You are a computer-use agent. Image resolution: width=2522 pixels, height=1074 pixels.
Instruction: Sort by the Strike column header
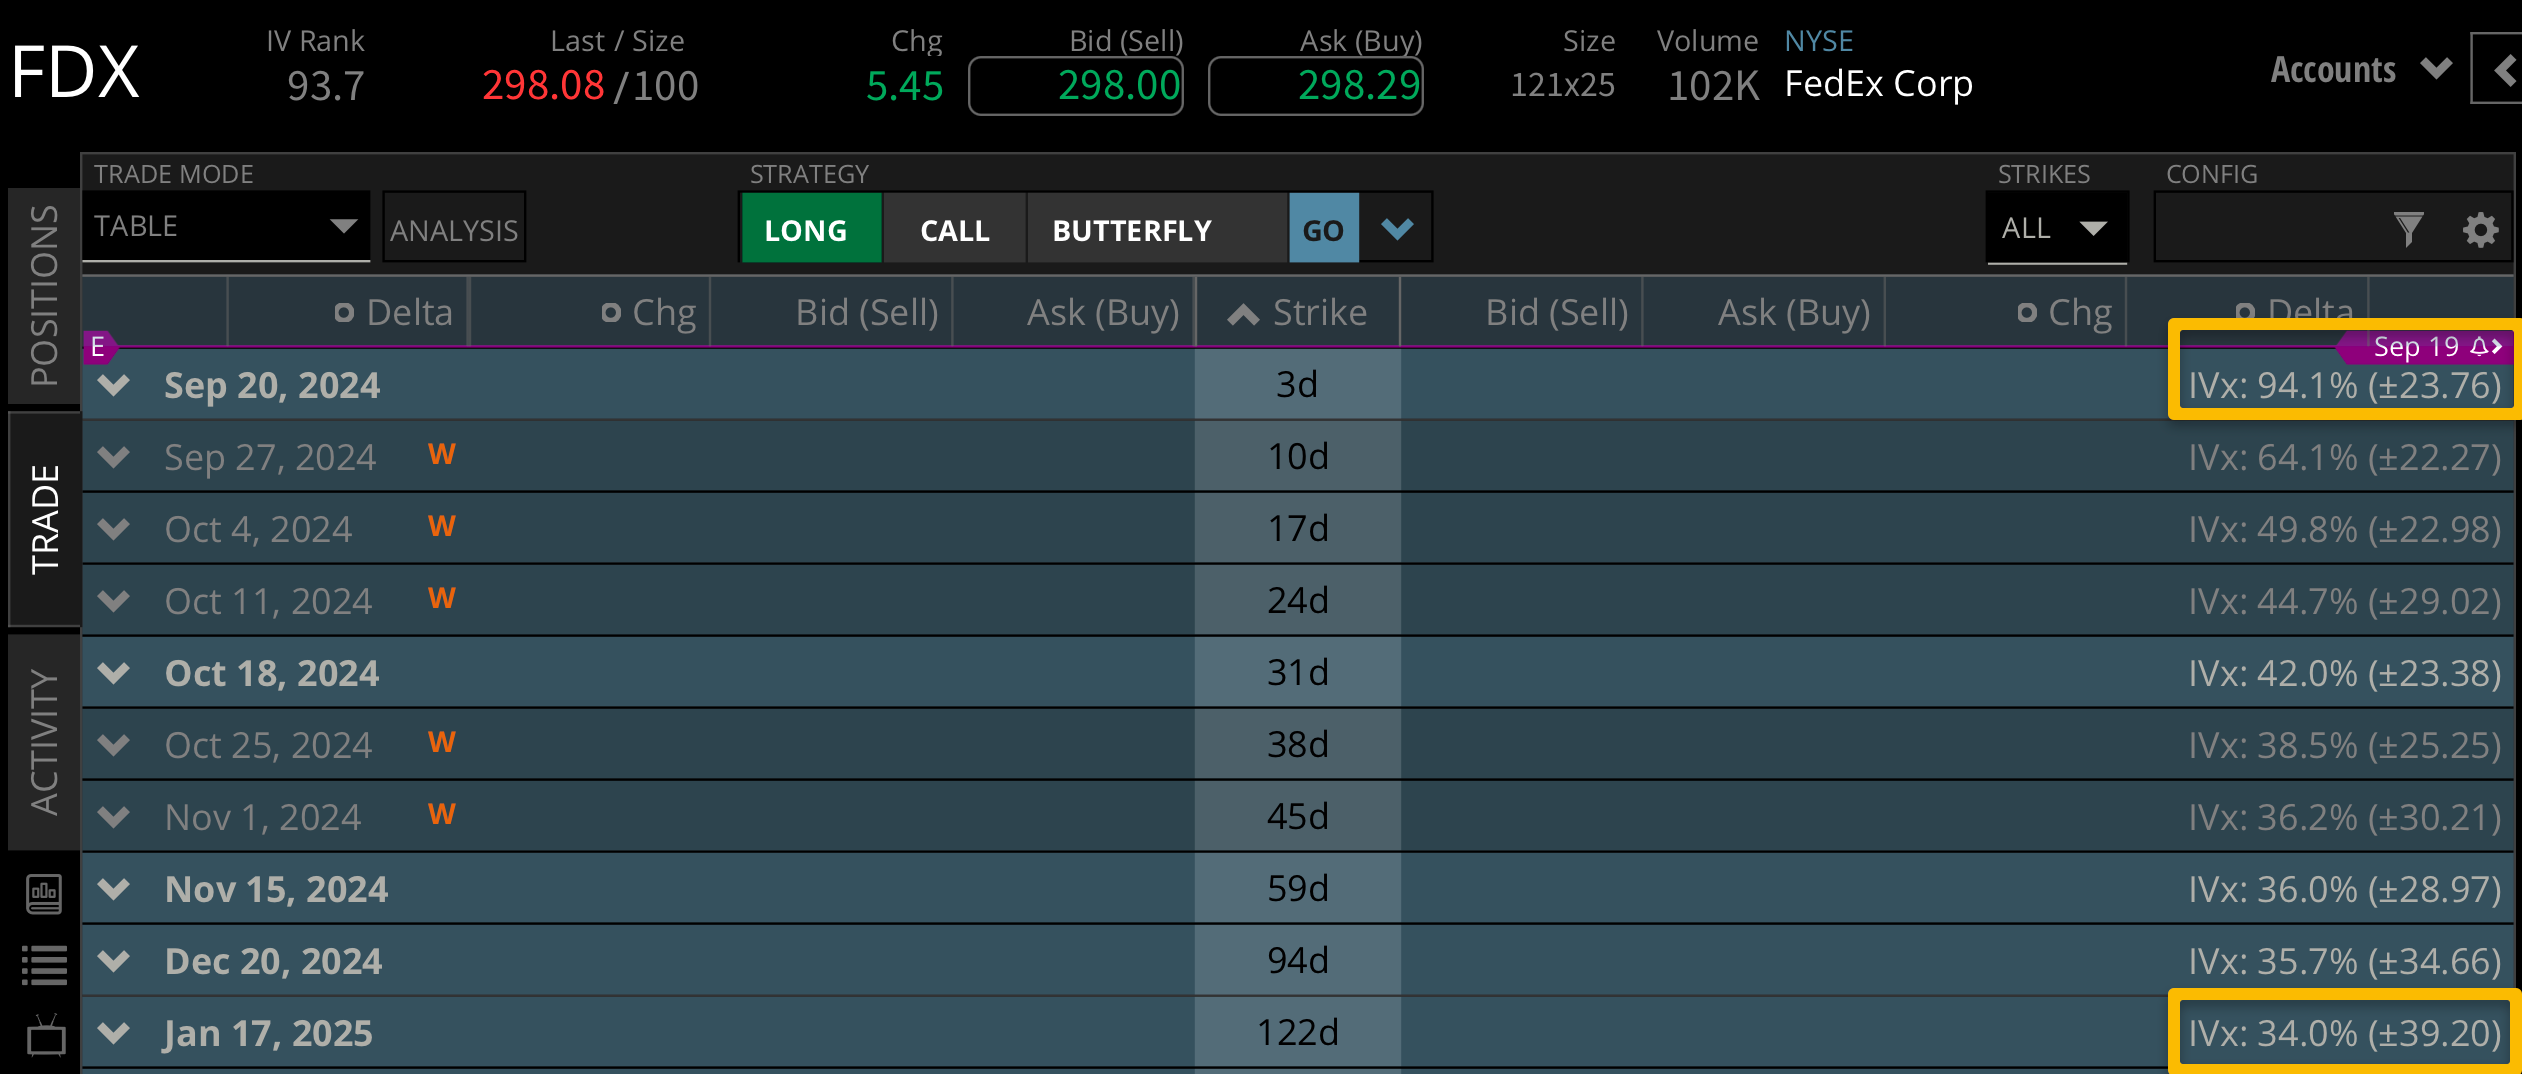click(x=1298, y=313)
